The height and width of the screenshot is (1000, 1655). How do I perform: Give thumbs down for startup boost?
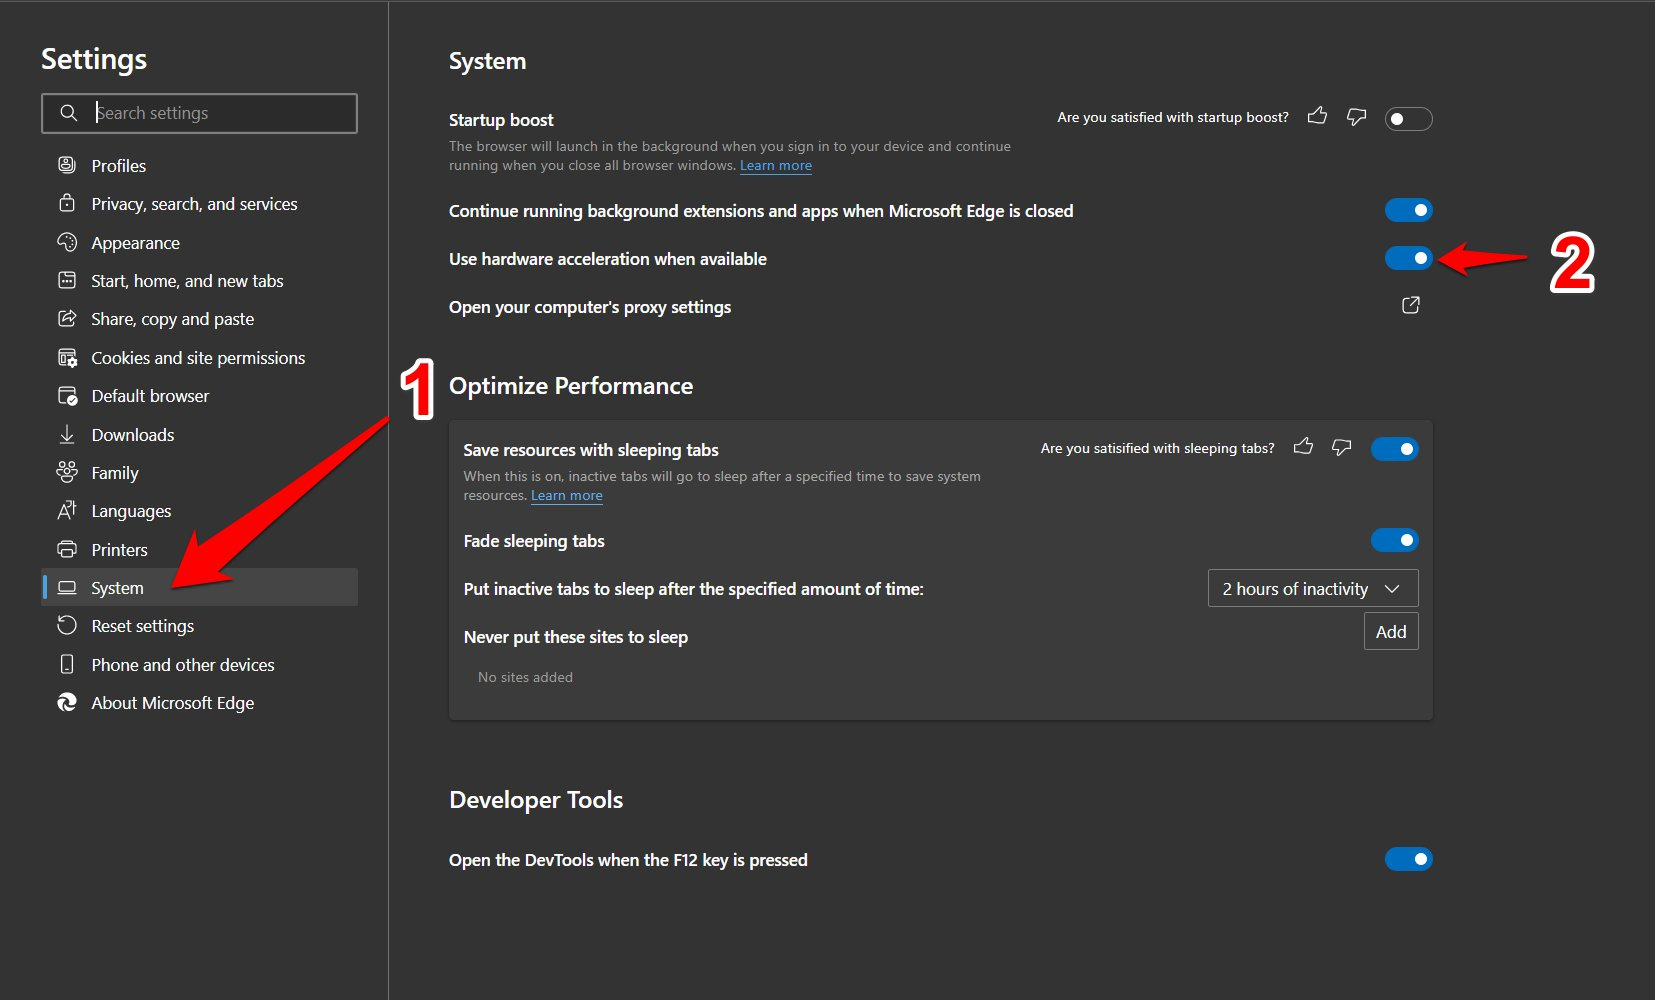pyautogui.click(x=1356, y=117)
